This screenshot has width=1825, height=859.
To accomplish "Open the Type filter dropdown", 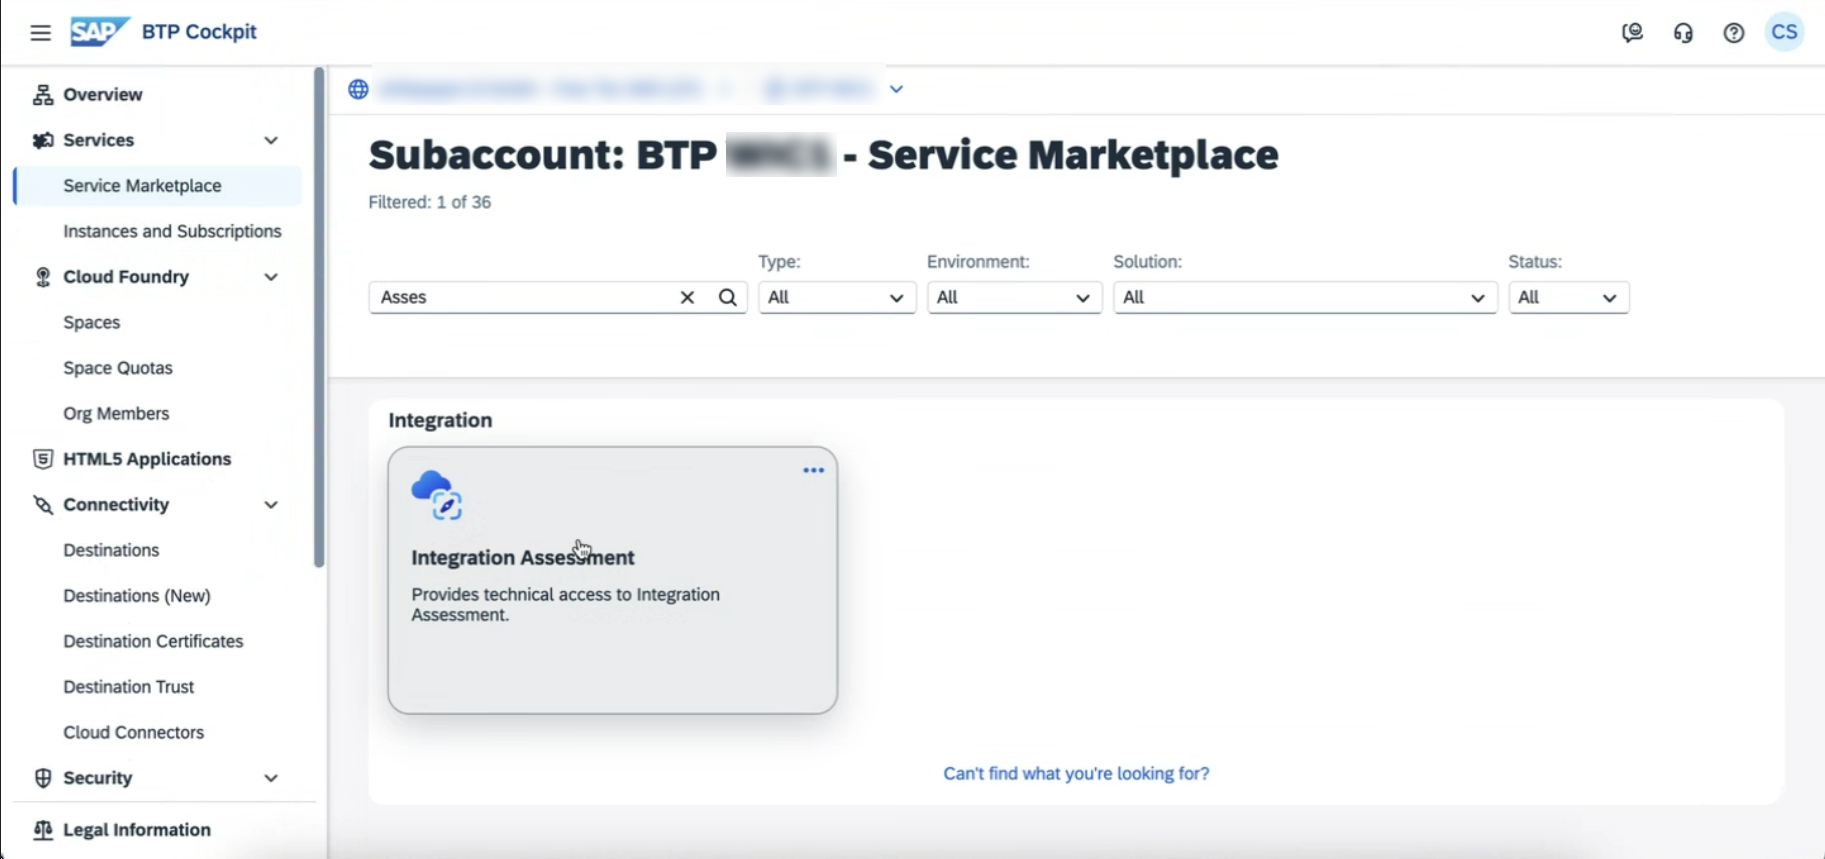I will tap(836, 297).
